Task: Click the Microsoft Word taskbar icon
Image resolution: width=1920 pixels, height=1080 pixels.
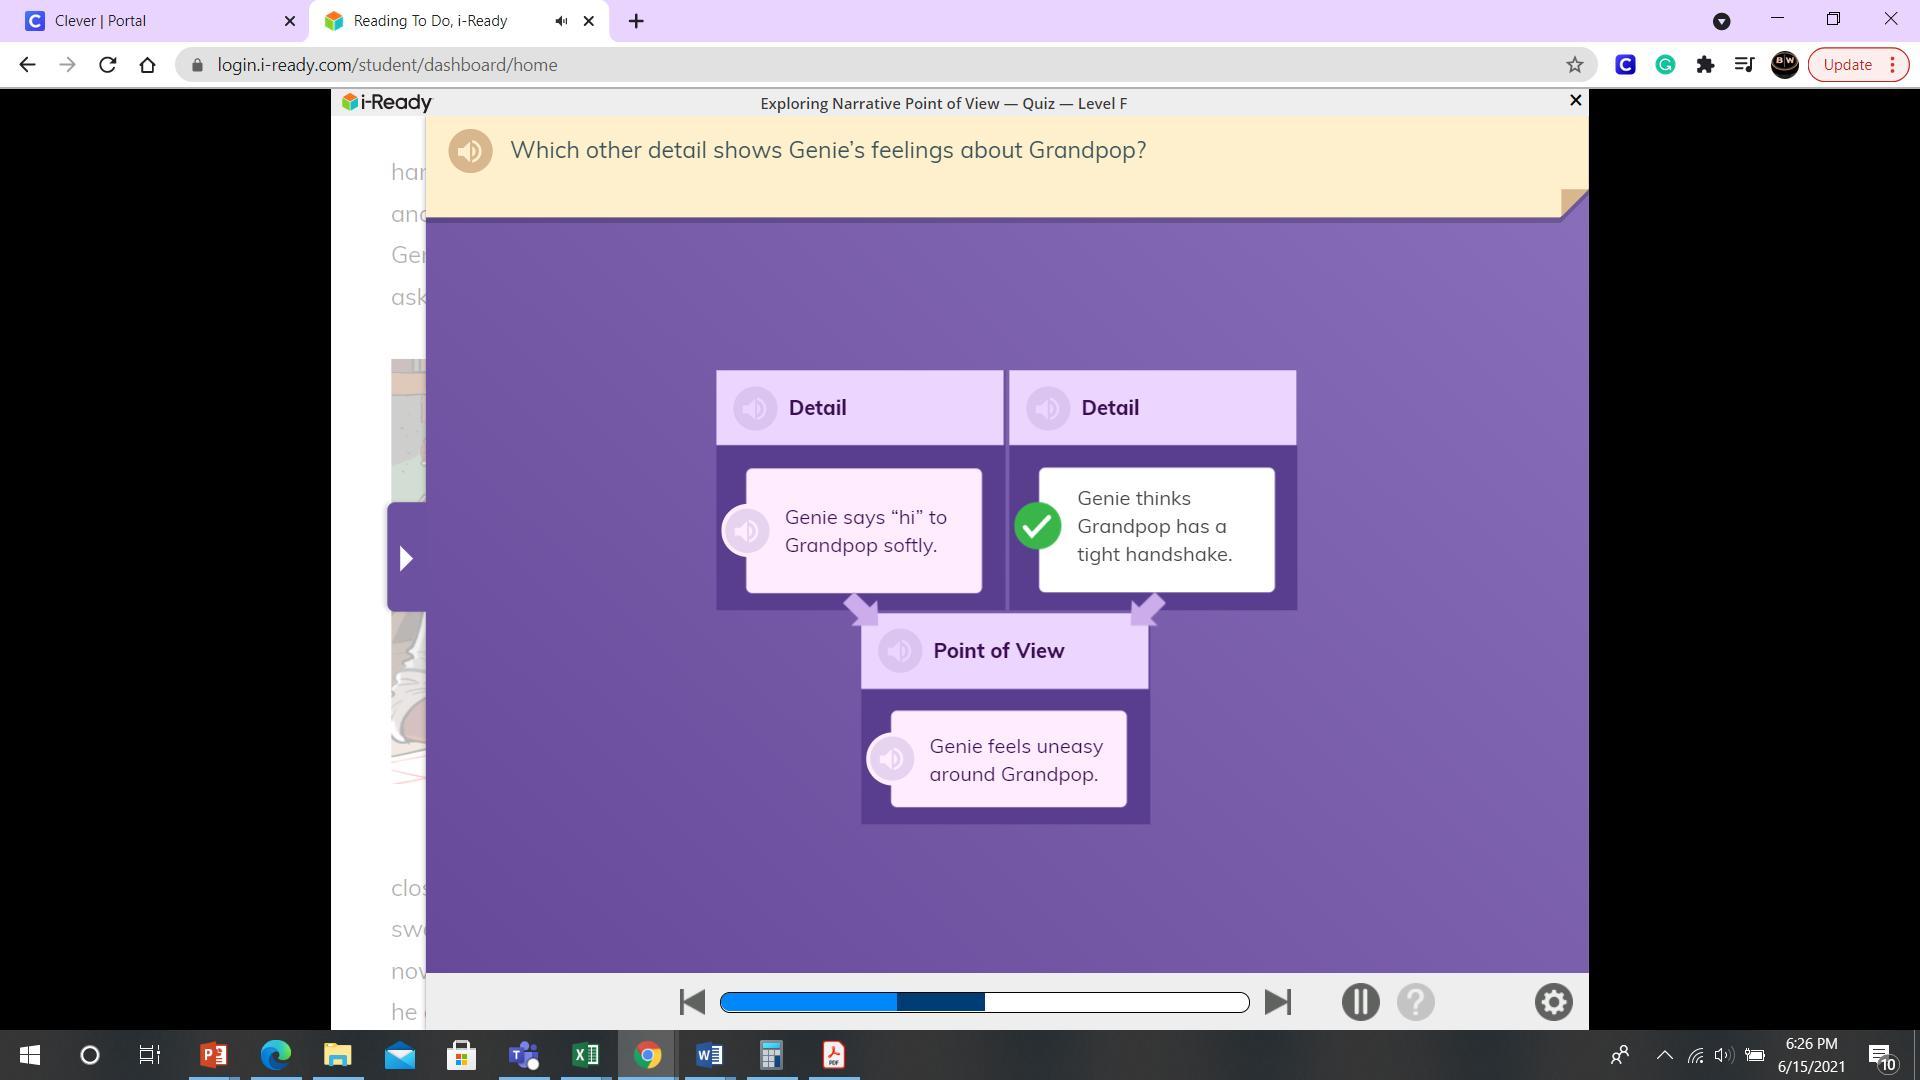Action: click(x=711, y=1054)
